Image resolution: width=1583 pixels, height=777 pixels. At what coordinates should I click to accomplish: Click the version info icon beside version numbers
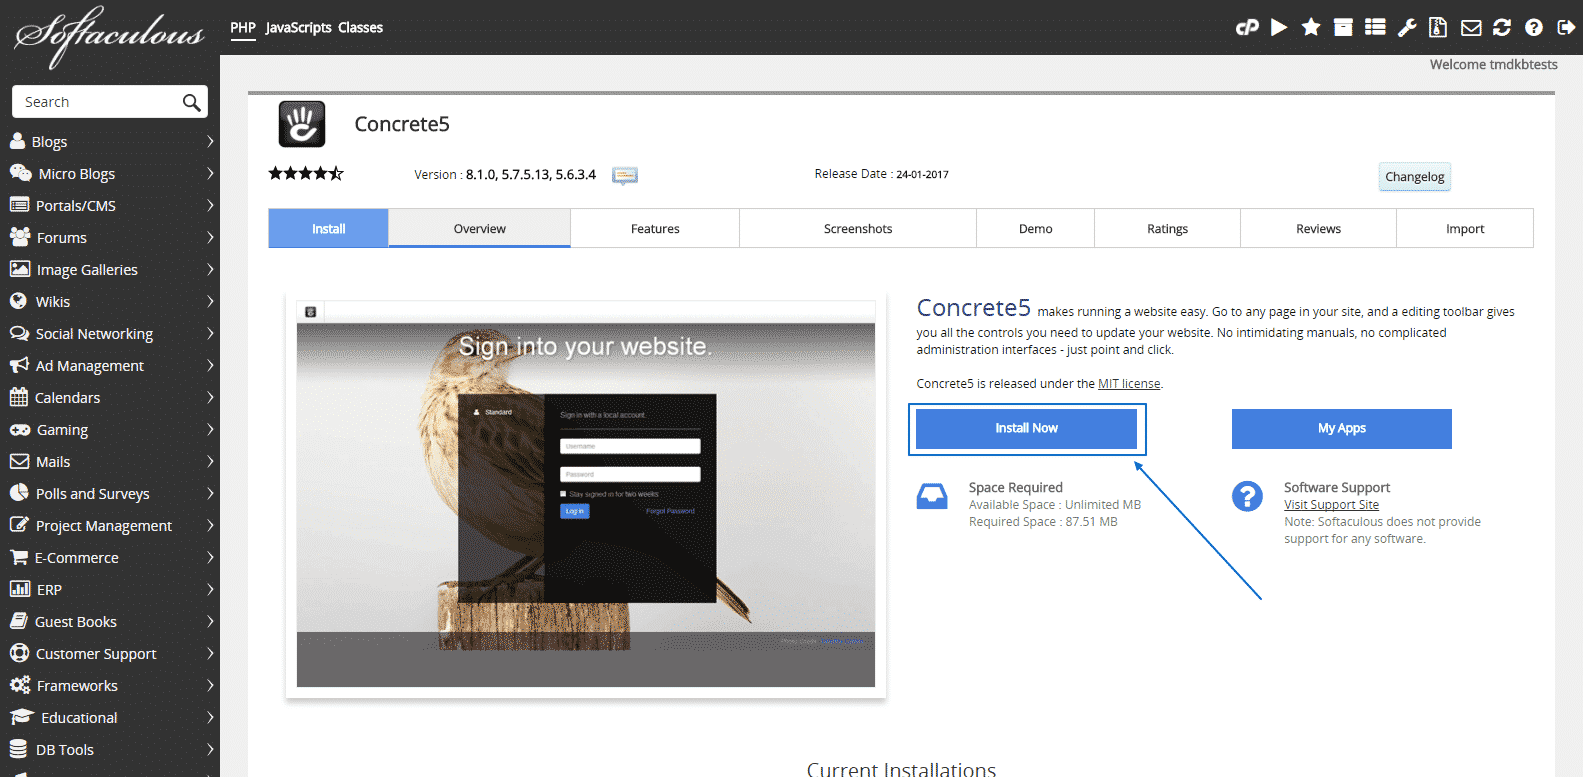(x=625, y=175)
